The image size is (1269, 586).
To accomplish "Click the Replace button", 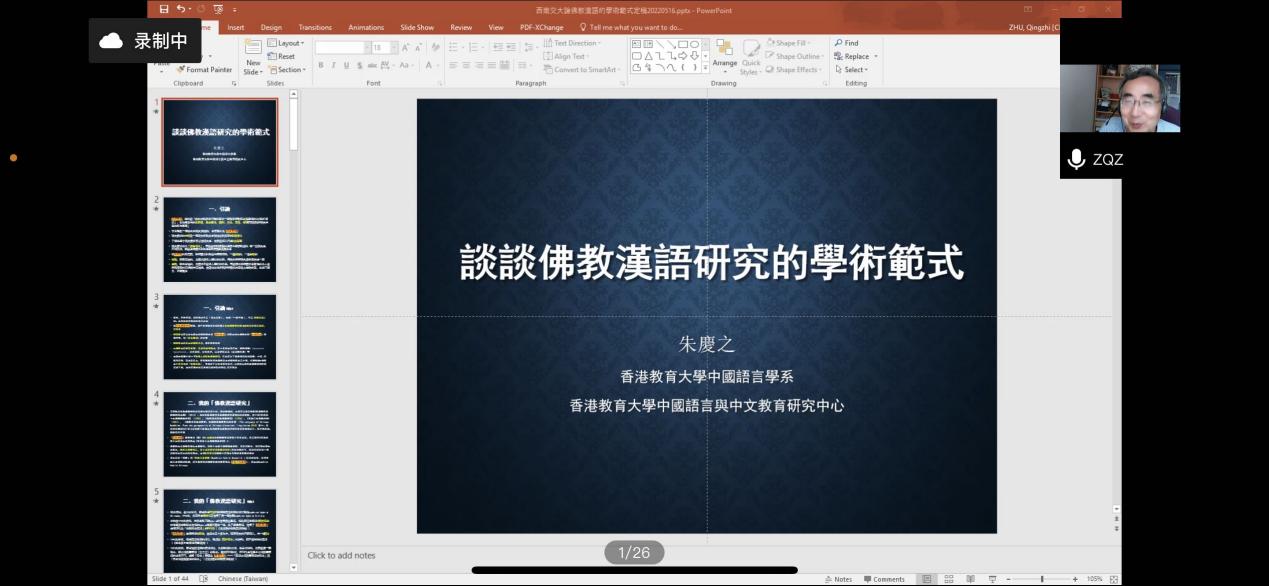I will point(853,56).
